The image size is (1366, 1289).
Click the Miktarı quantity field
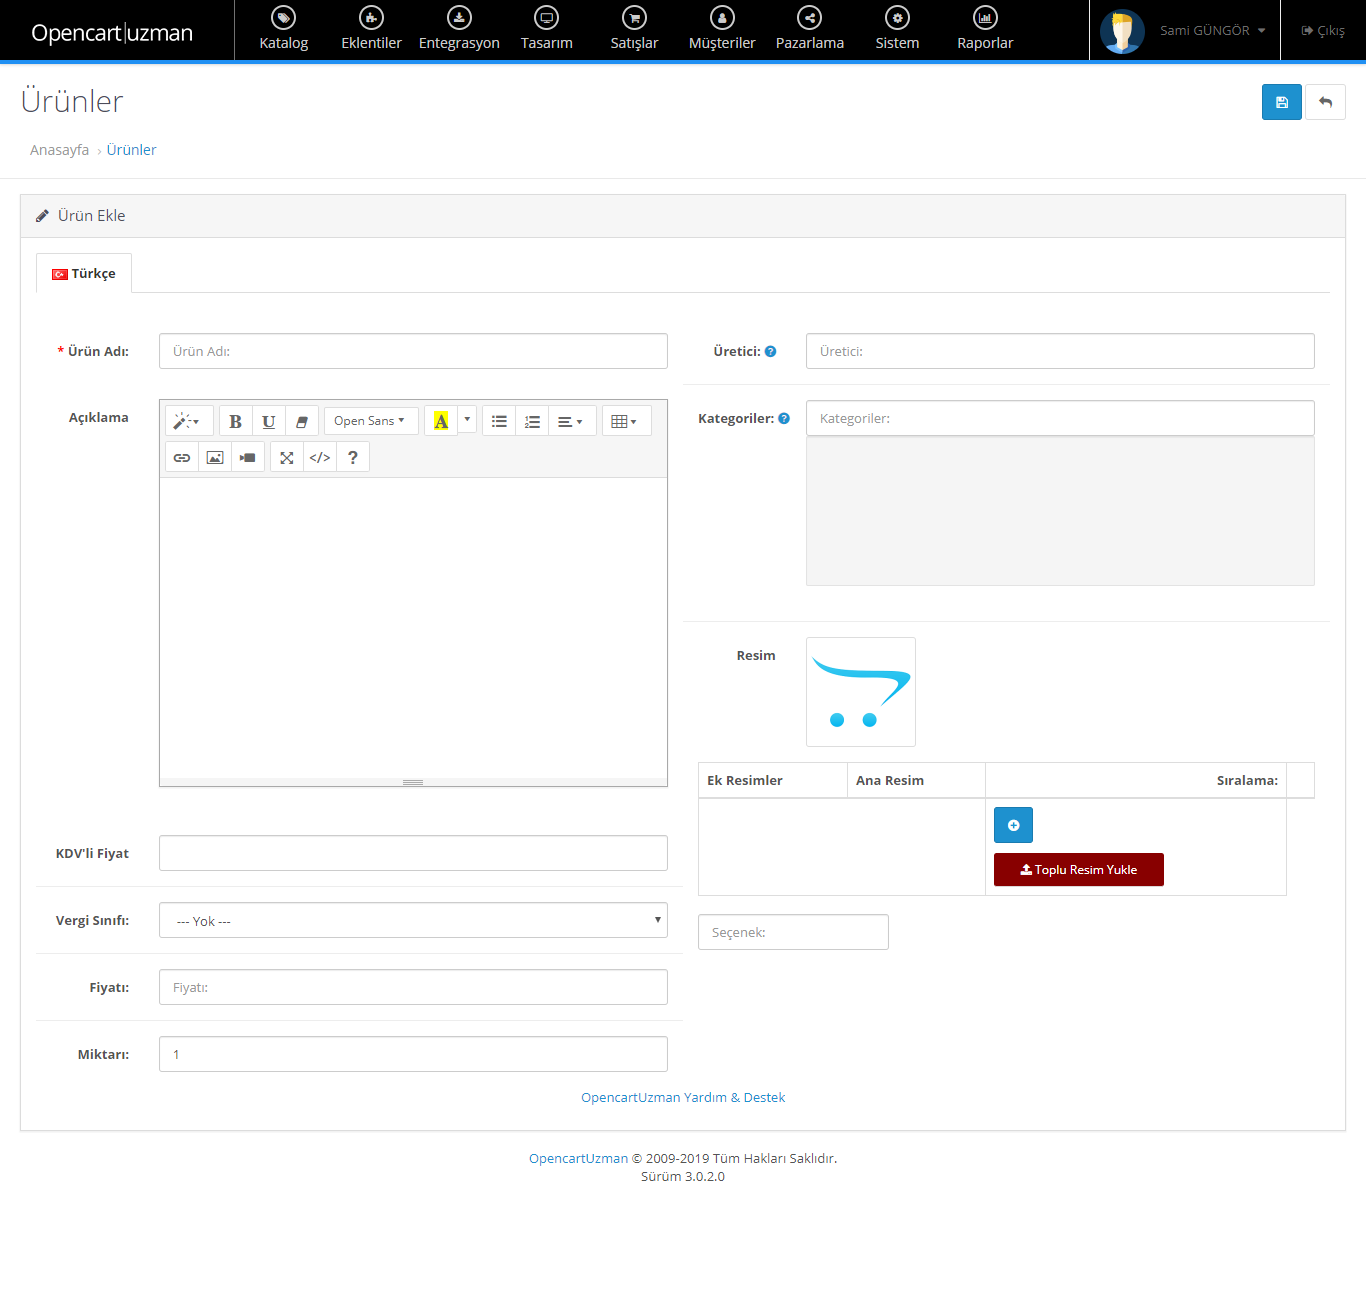coord(413,1054)
